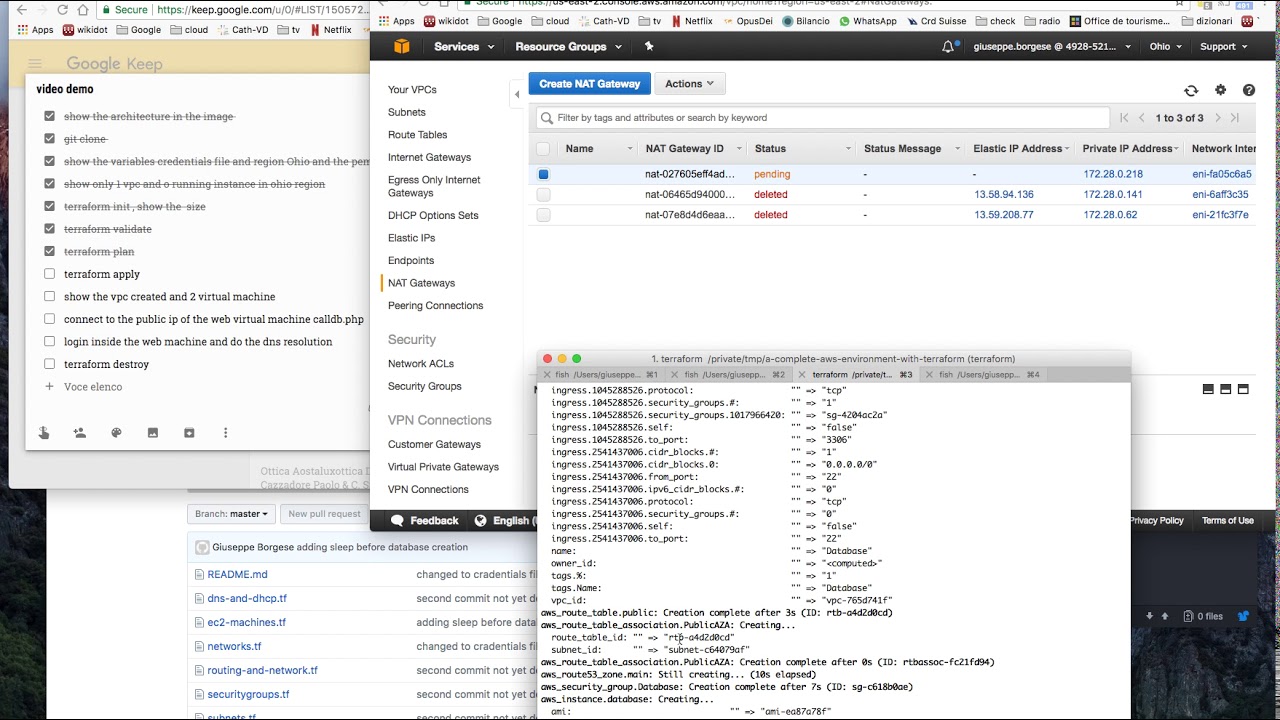Toggle the select-all checkbox in table header
This screenshot has width=1280, height=720.
(x=543, y=149)
